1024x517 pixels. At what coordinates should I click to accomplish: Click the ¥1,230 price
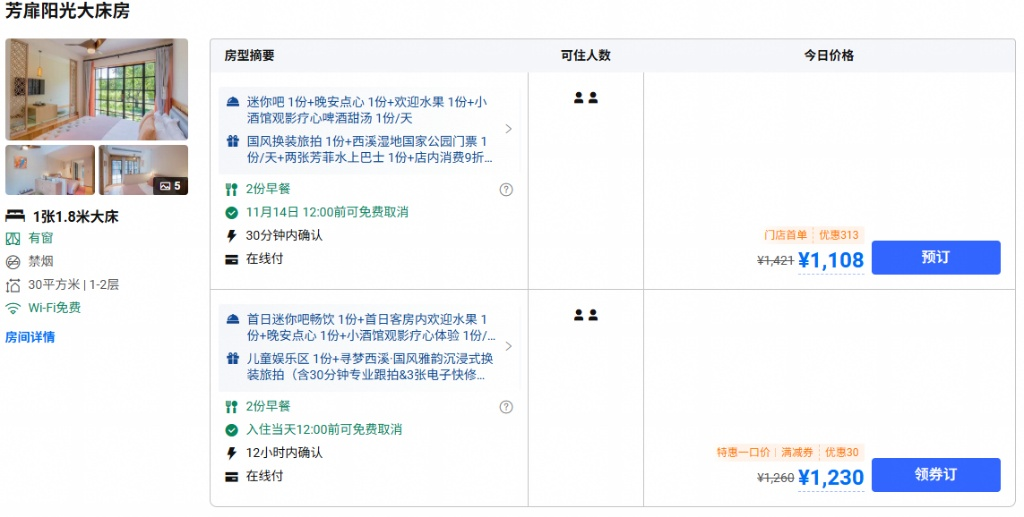coord(831,478)
